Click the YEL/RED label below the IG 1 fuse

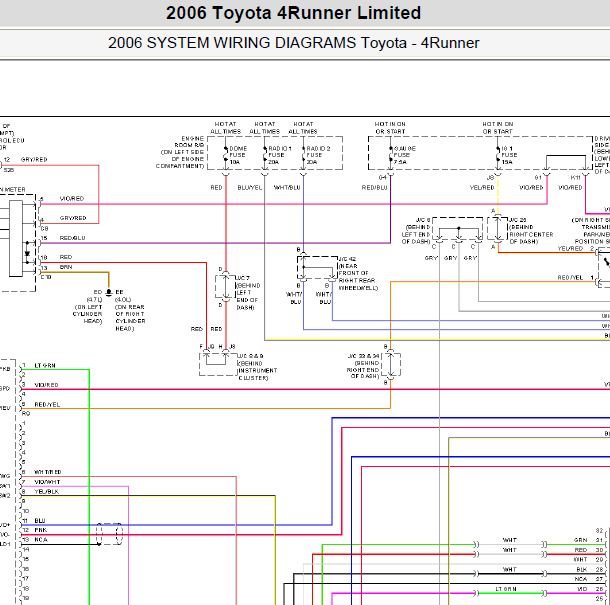(482, 188)
